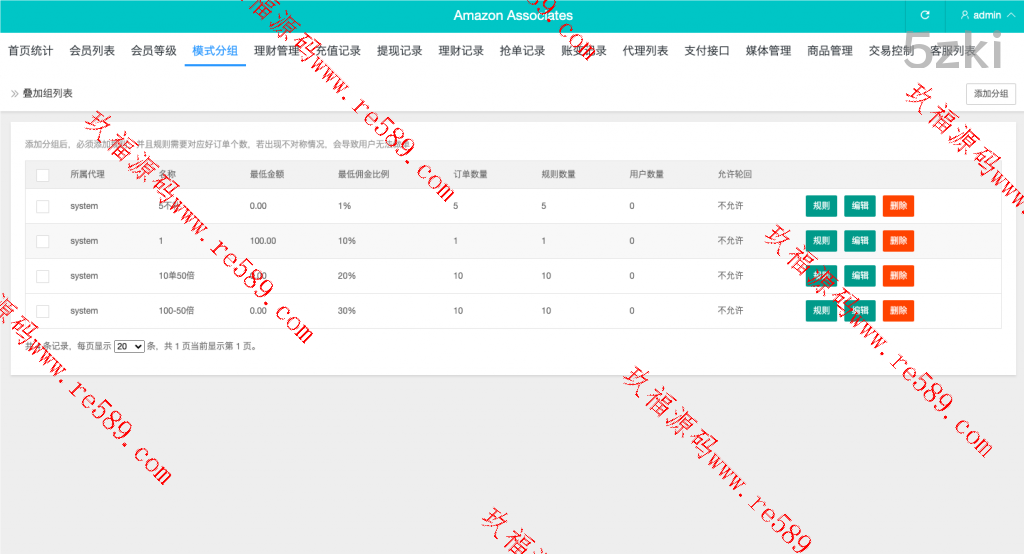
Task: Open the 首页统计 tab
Action: (x=31, y=51)
